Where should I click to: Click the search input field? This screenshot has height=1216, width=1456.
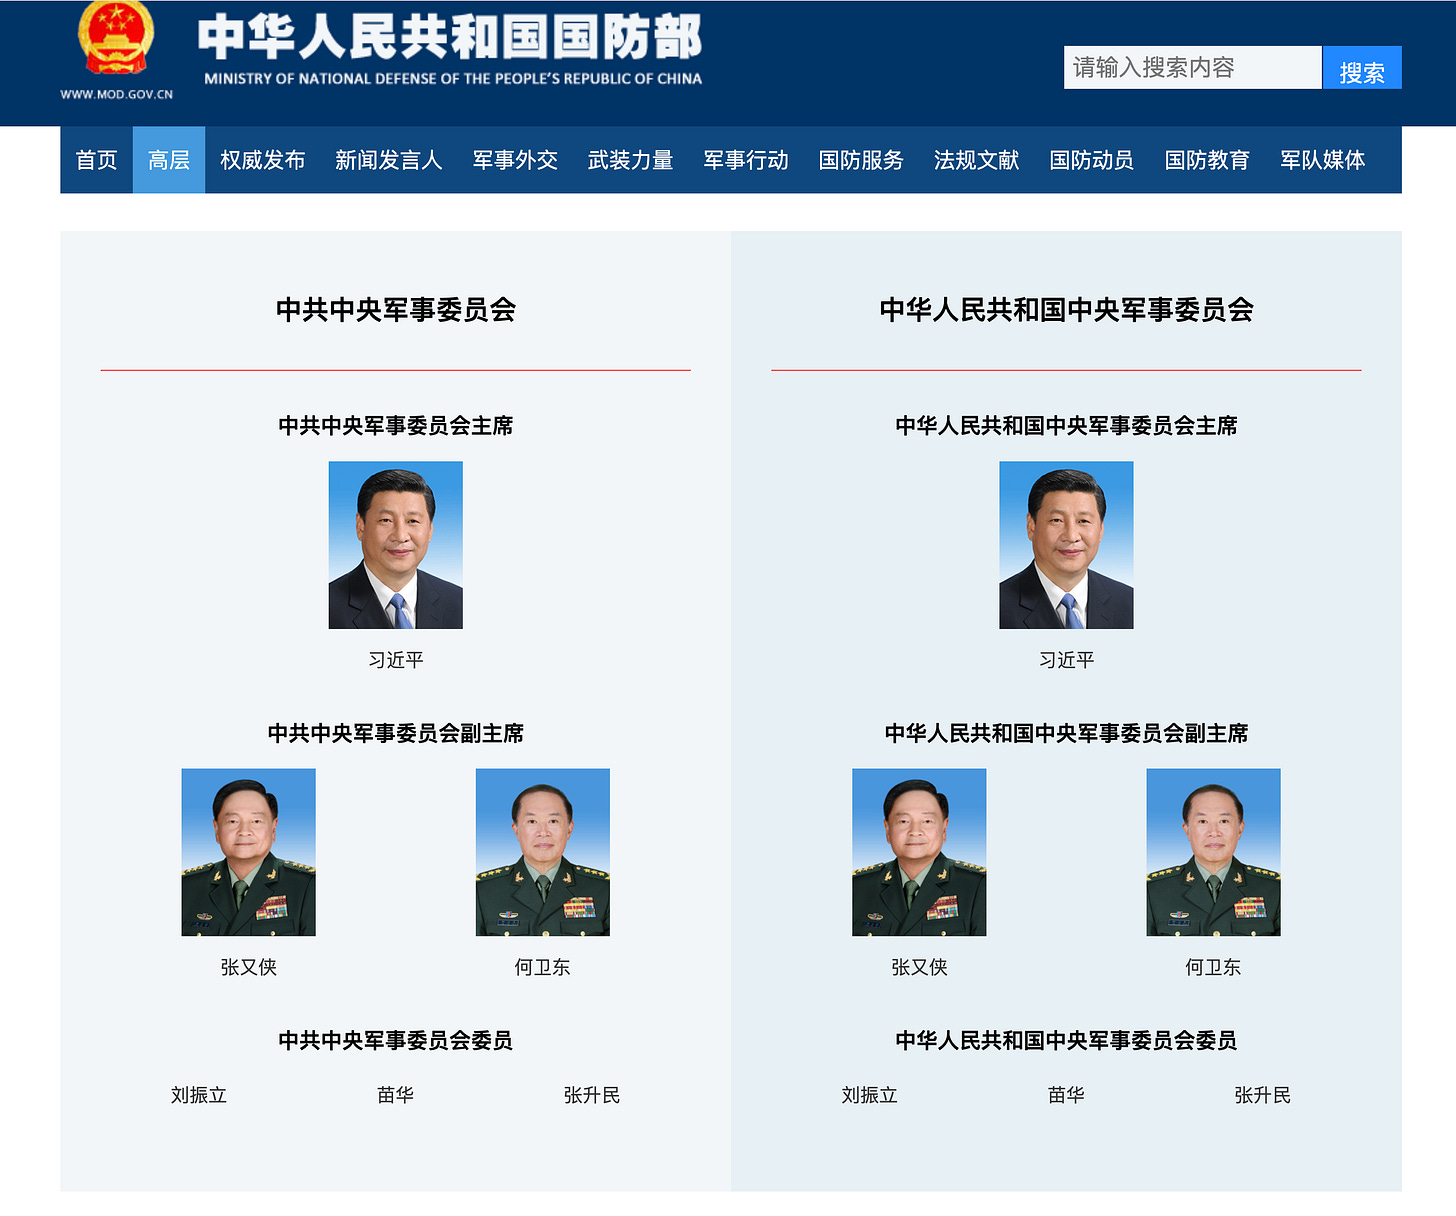(1192, 67)
